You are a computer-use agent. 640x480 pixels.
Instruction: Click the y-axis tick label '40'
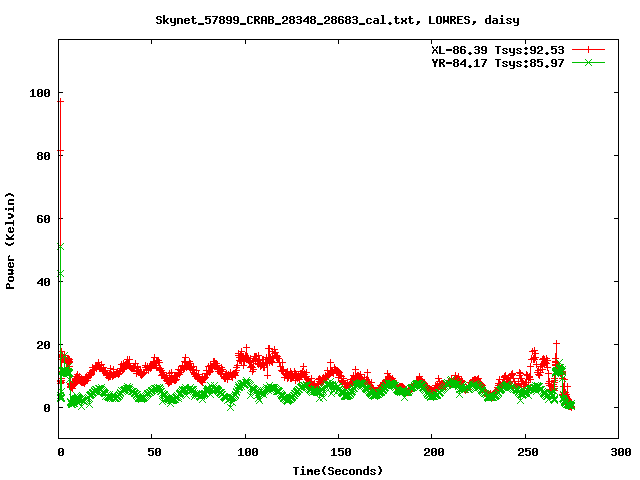coord(43,282)
